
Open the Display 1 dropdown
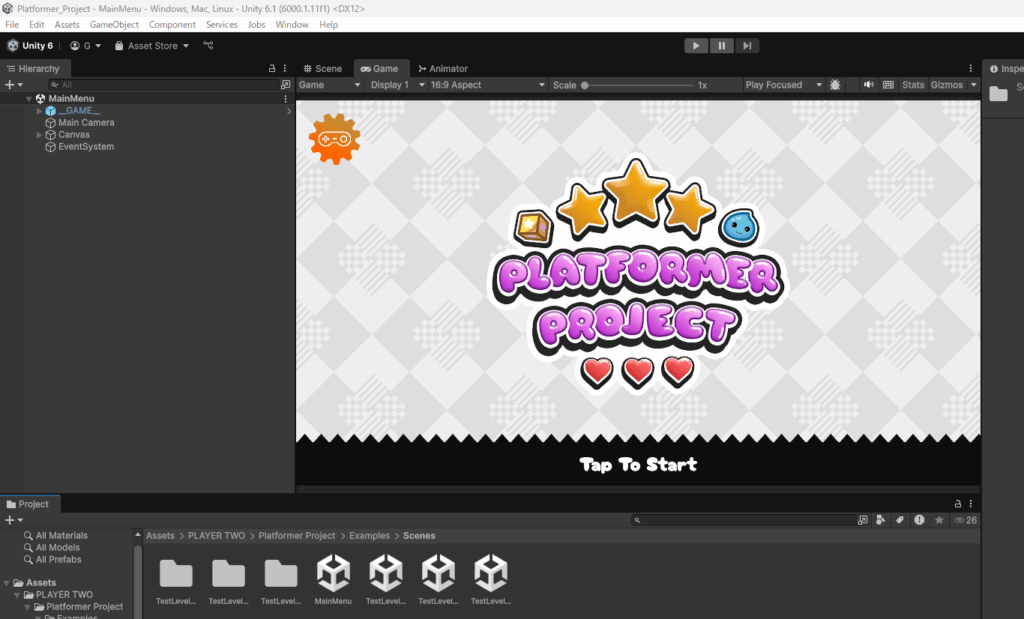[398, 85]
